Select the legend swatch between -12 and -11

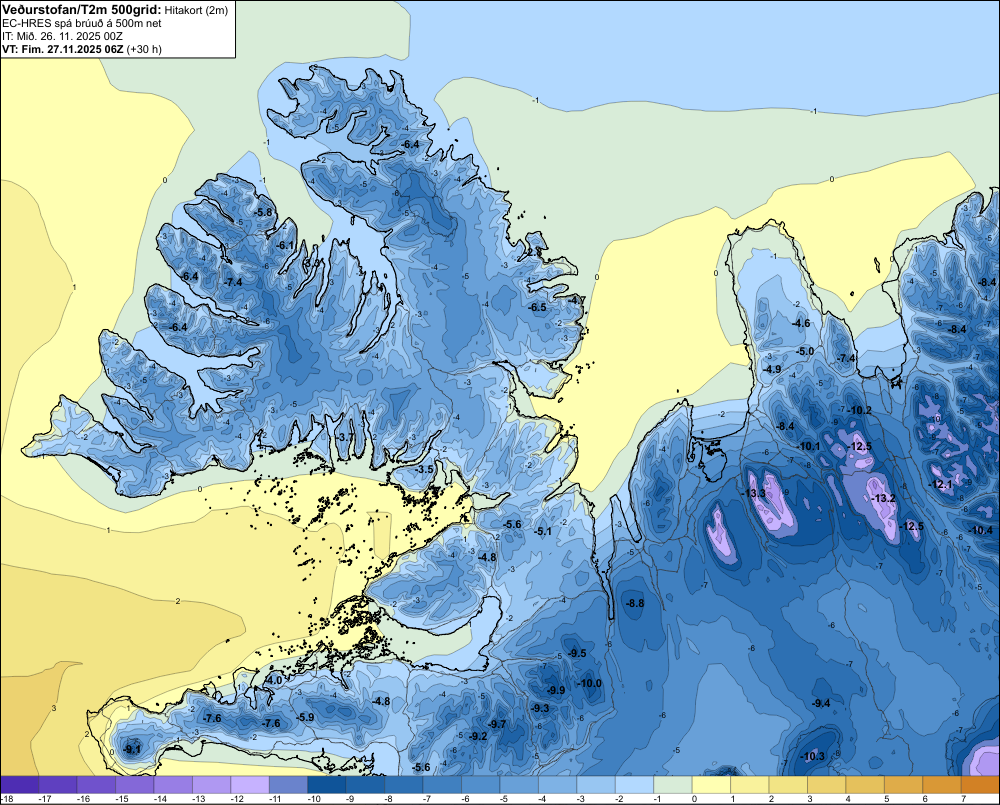(250, 785)
